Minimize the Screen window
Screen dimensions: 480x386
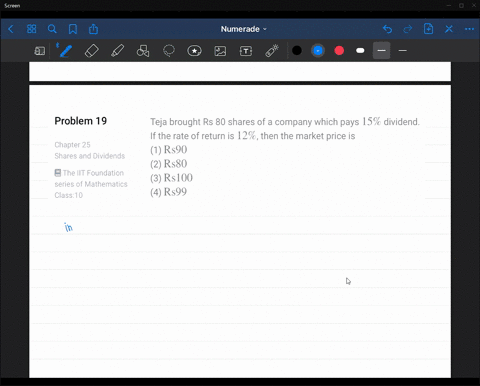point(449,5)
